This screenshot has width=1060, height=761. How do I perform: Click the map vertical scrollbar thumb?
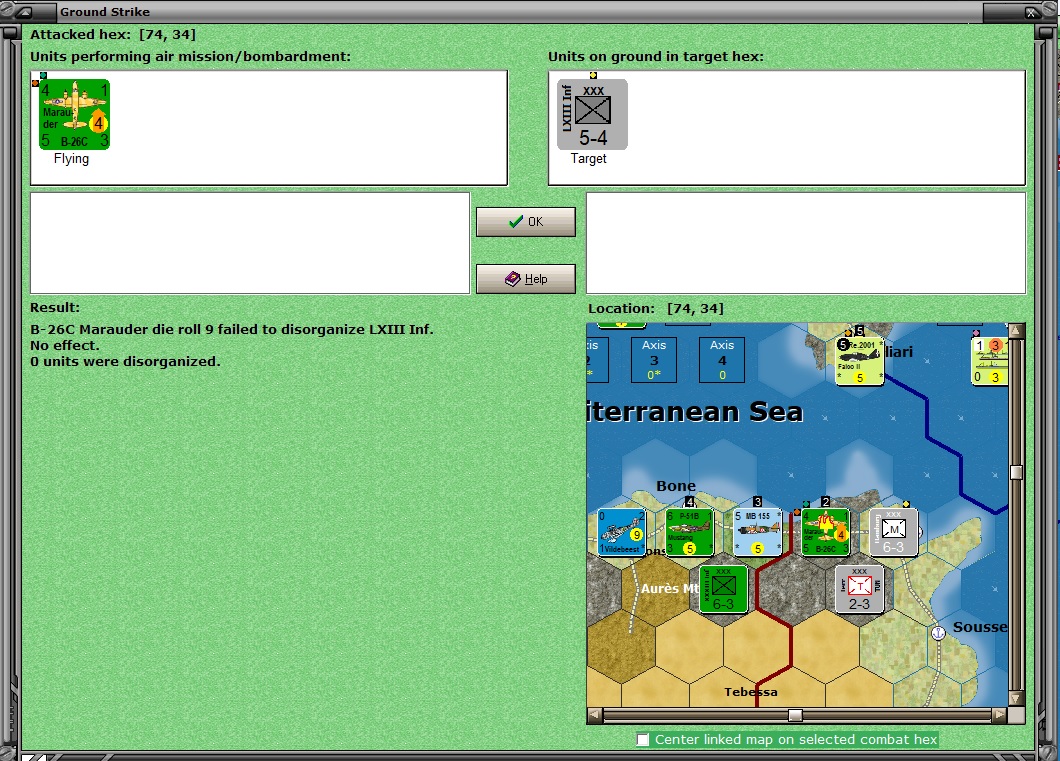[1016, 472]
